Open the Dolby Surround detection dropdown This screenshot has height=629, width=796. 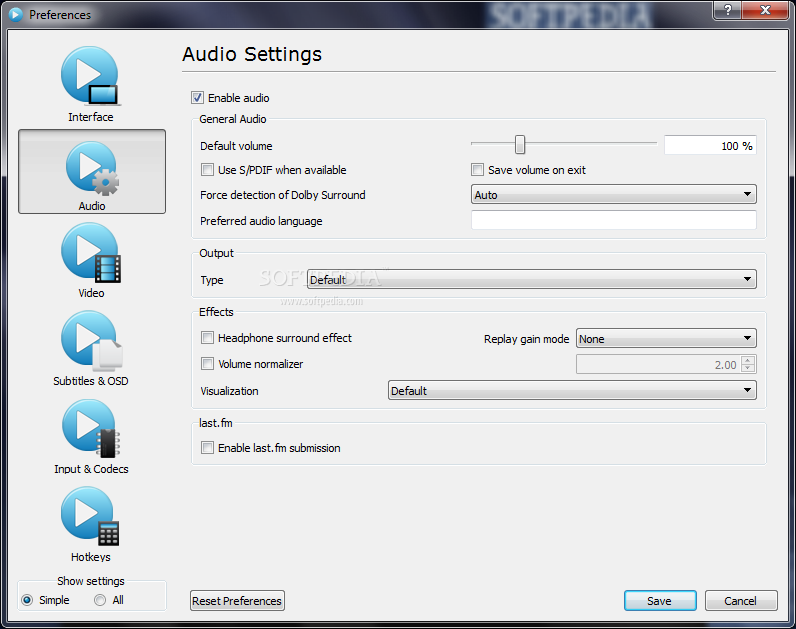tap(614, 194)
